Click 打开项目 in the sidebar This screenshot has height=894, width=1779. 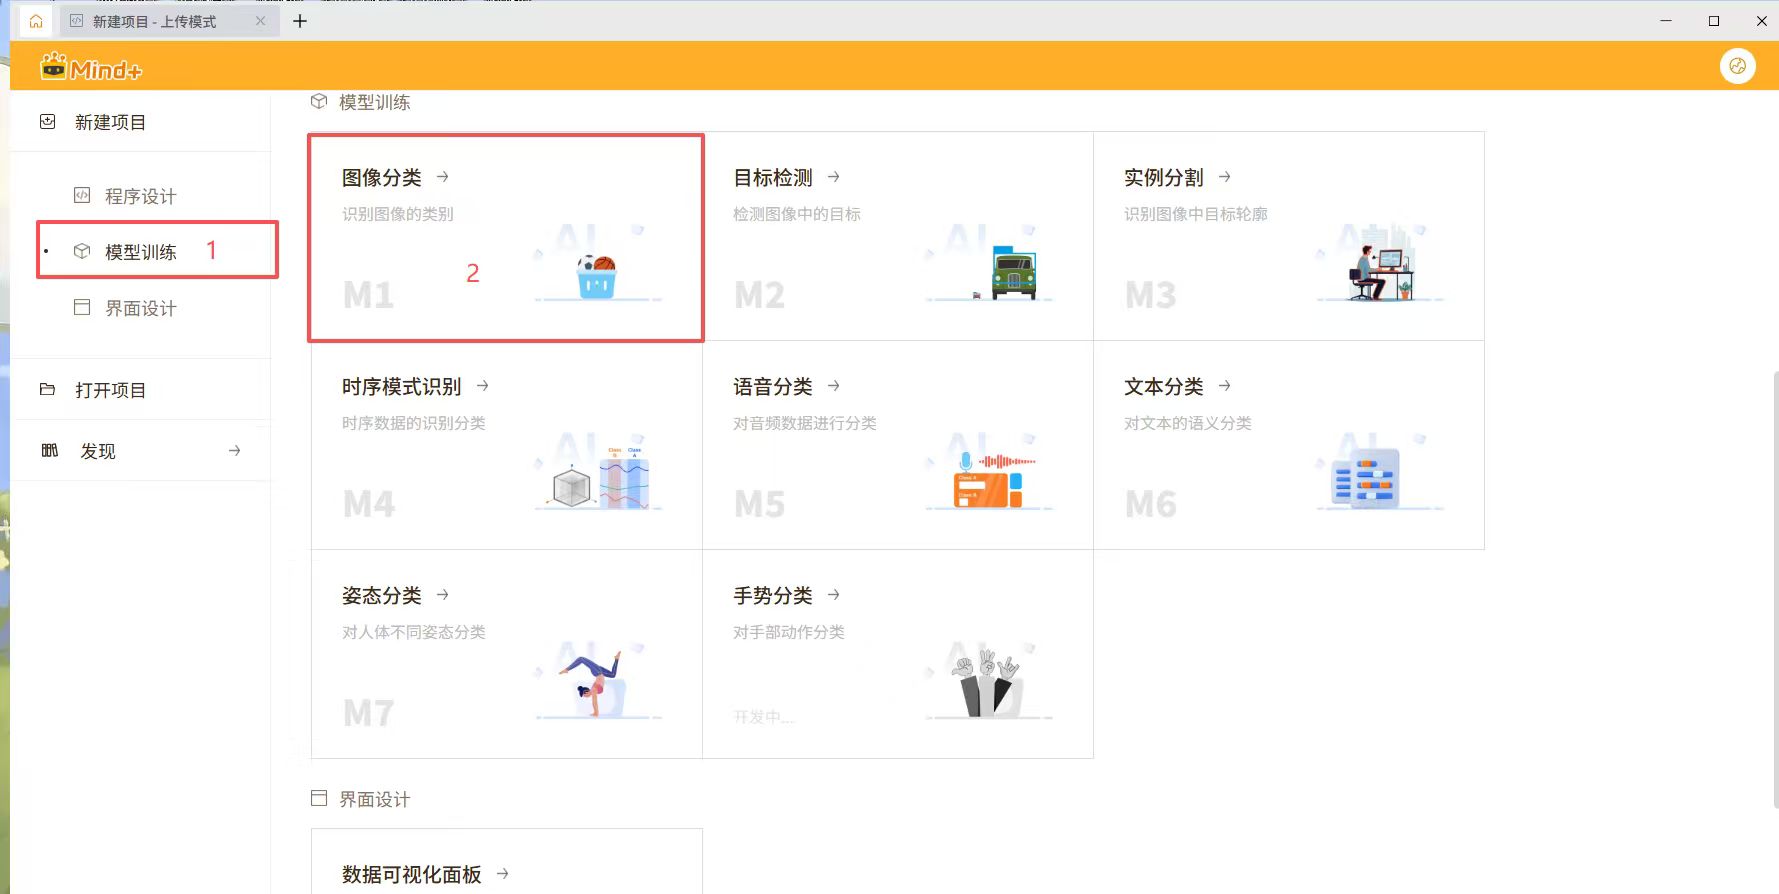(x=111, y=390)
